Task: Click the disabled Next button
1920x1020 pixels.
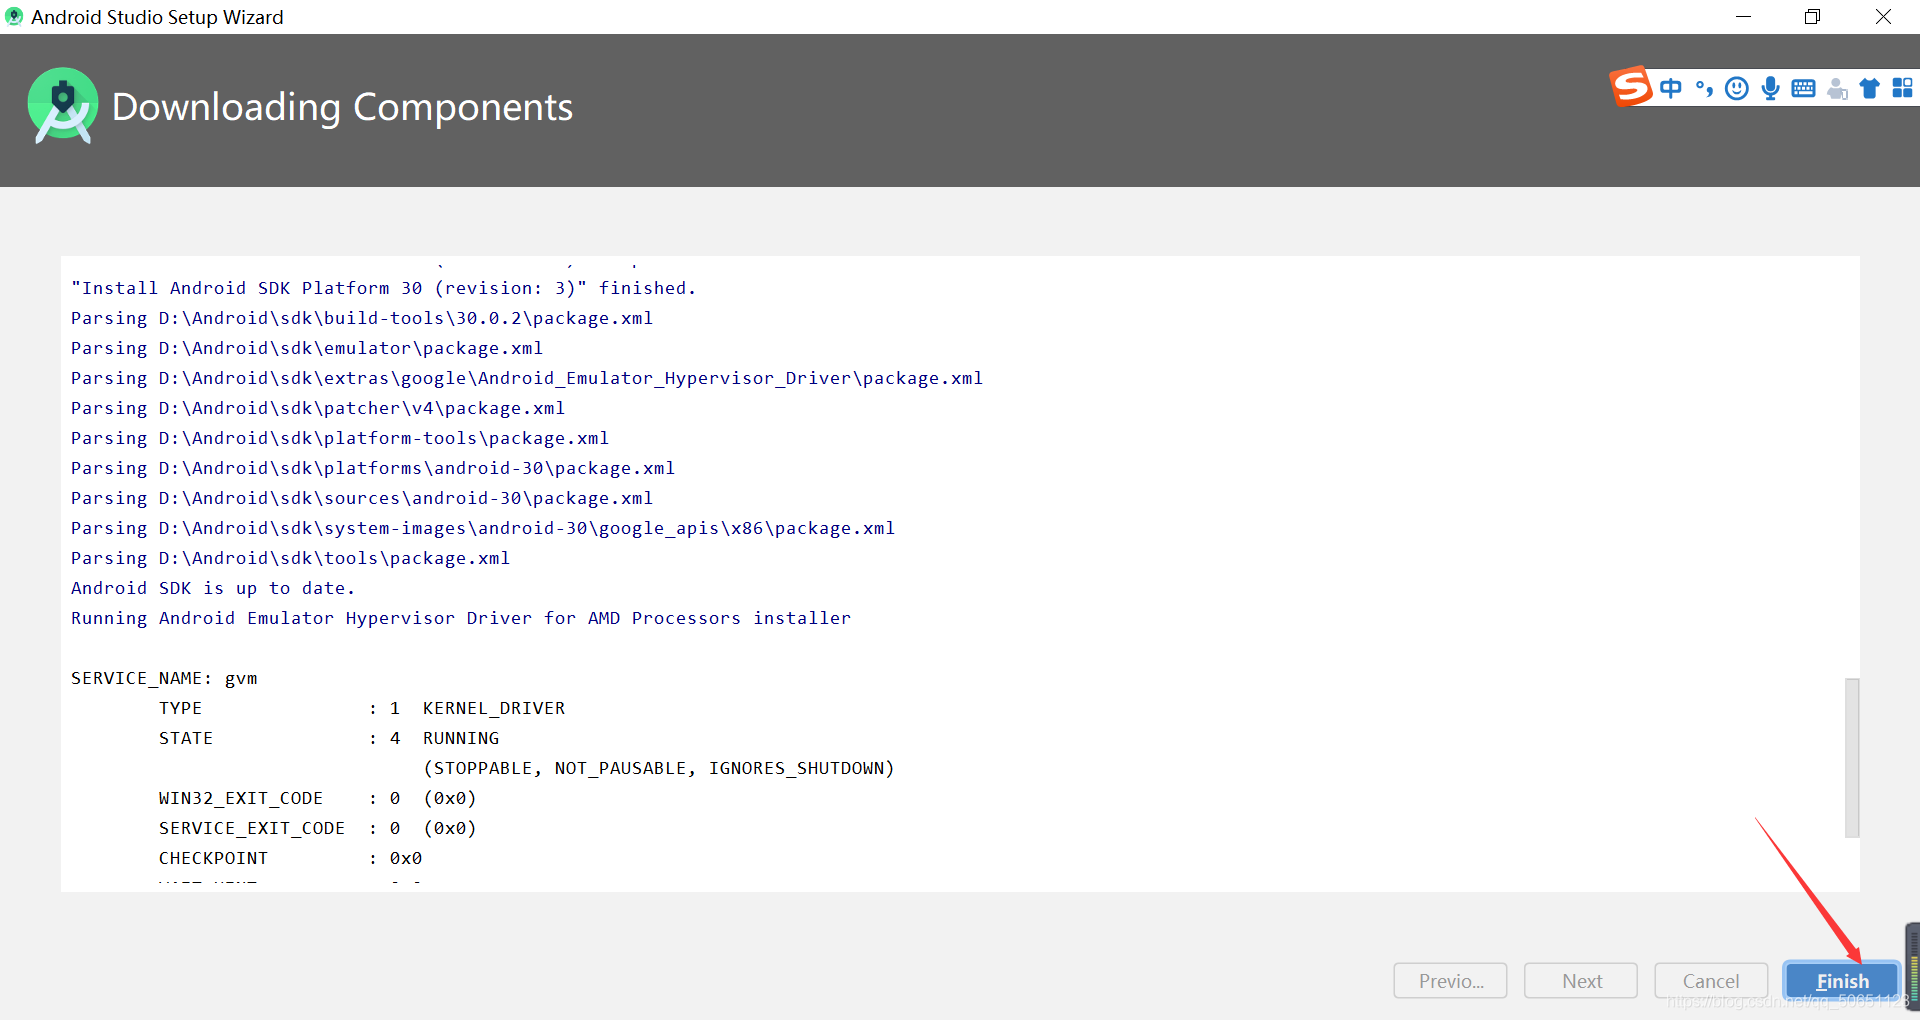Action: (1581, 981)
